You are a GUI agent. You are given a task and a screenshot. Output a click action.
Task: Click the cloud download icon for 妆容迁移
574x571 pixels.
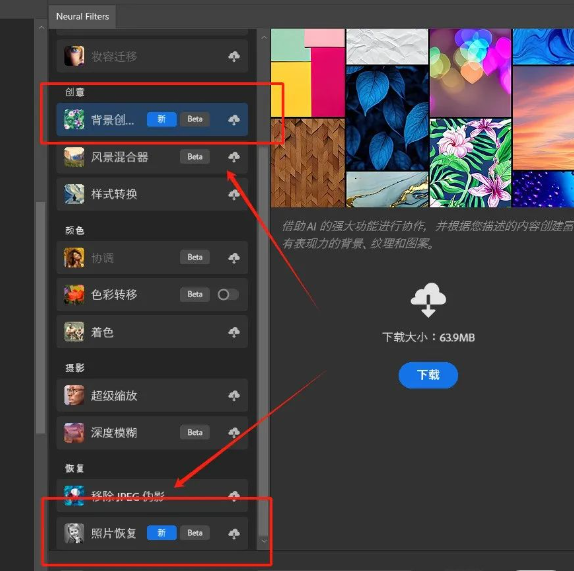(x=234, y=56)
